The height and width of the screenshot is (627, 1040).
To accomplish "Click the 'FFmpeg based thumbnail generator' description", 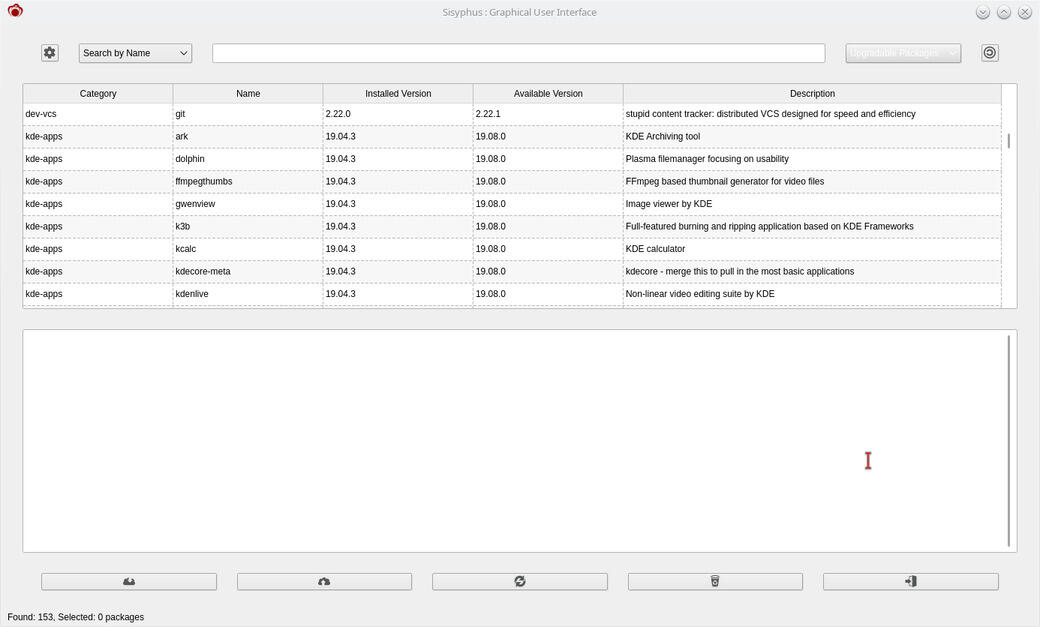I will coord(725,182).
